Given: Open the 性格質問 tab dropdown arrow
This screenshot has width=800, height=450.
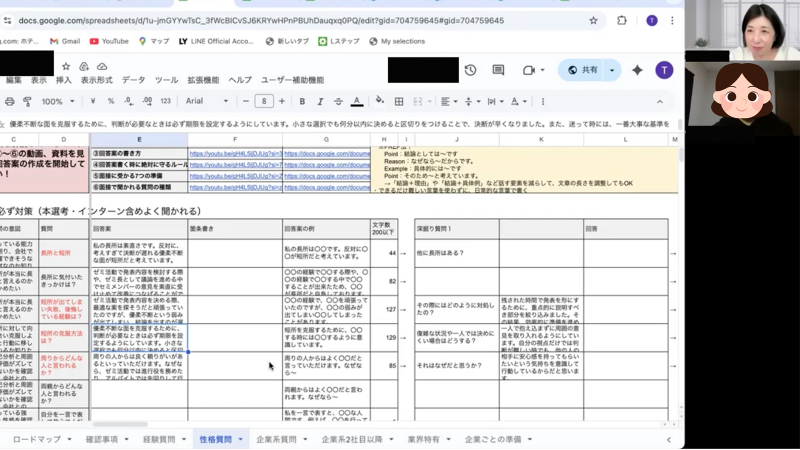Looking at the screenshot, I should (x=240, y=439).
